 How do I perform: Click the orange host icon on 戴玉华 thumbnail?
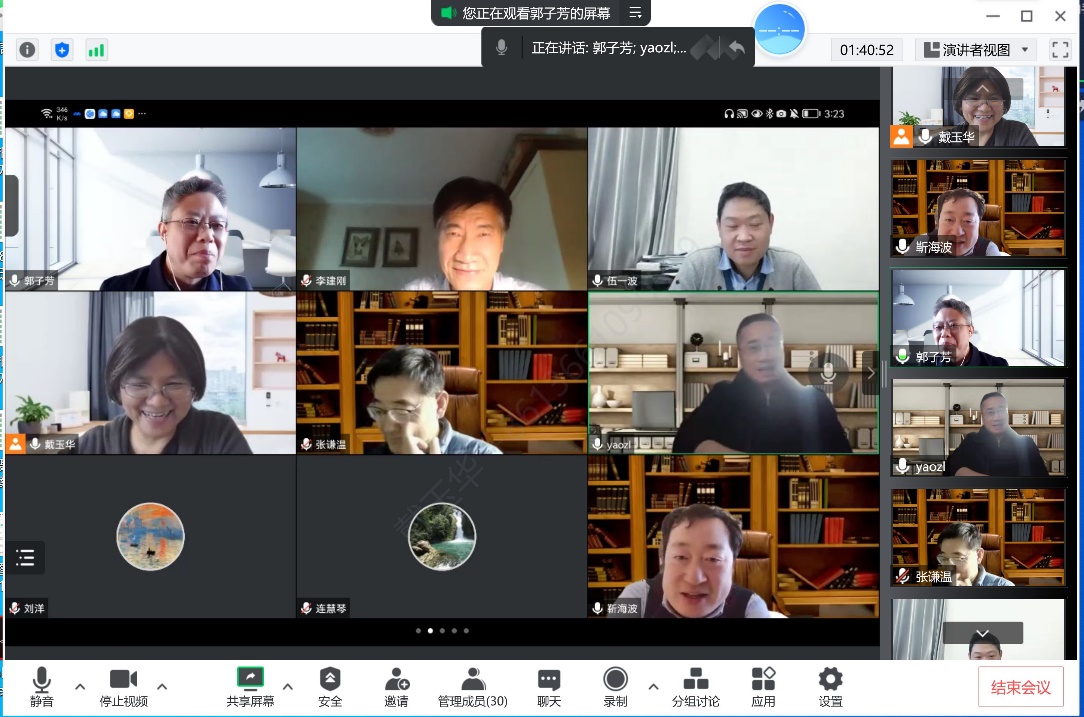[901, 136]
